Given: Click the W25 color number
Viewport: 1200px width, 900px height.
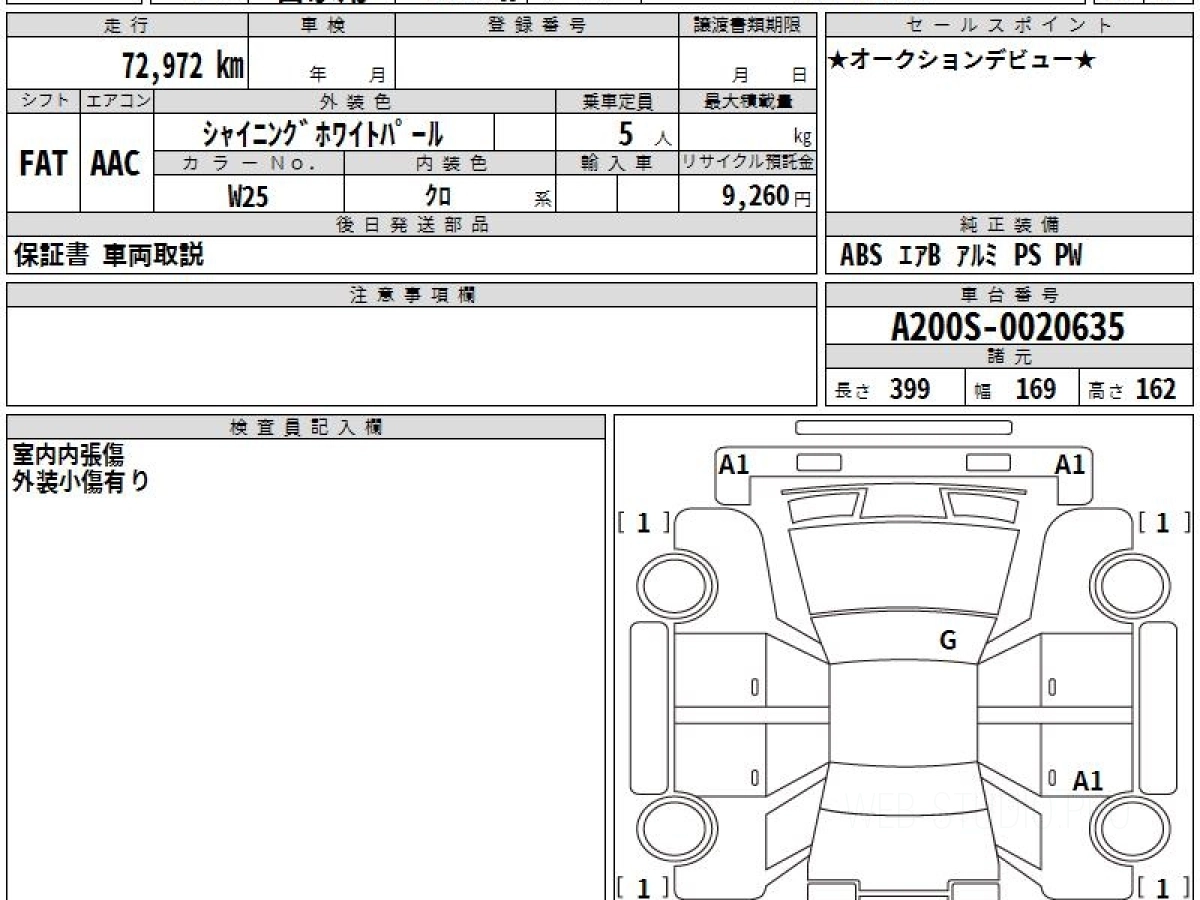Looking at the screenshot, I should [248, 196].
